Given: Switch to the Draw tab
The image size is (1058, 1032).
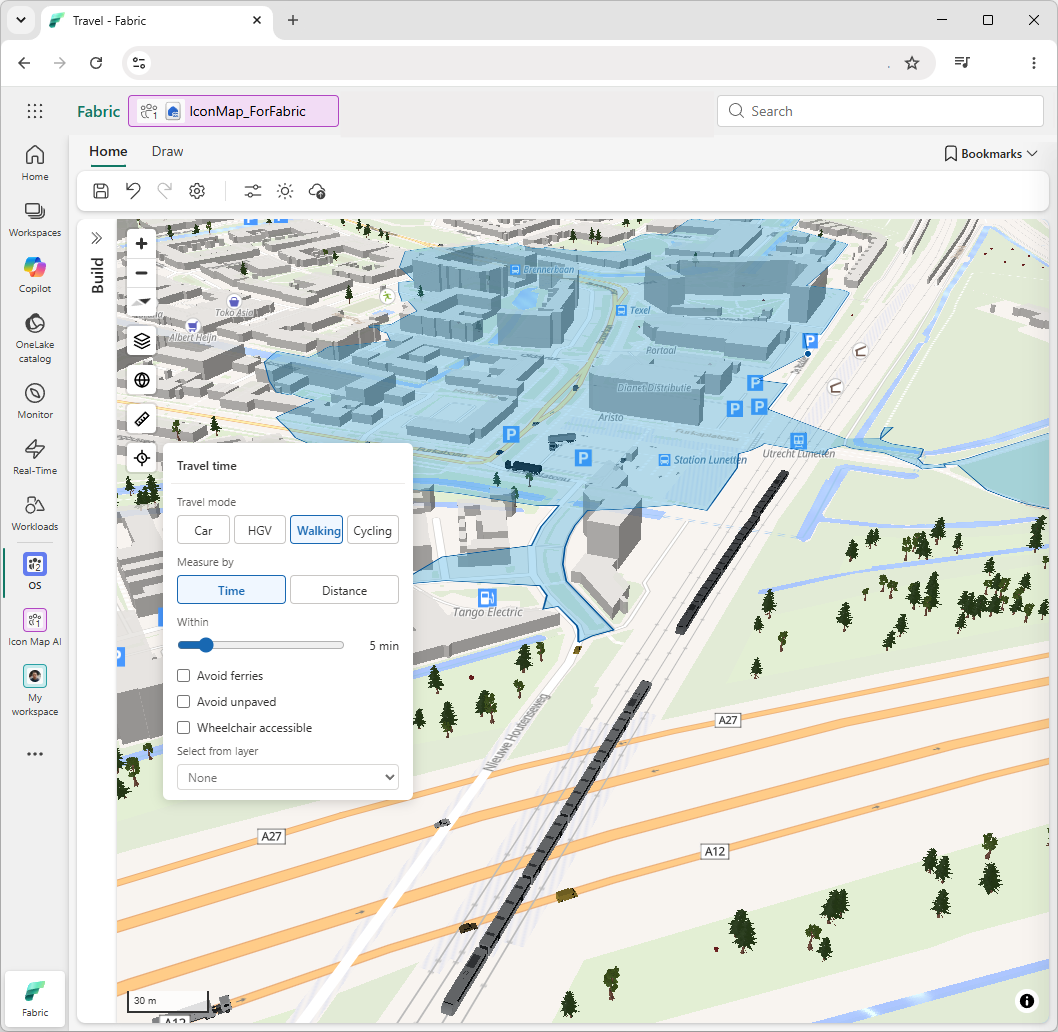Looking at the screenshot, I should (x=167, y=152).
